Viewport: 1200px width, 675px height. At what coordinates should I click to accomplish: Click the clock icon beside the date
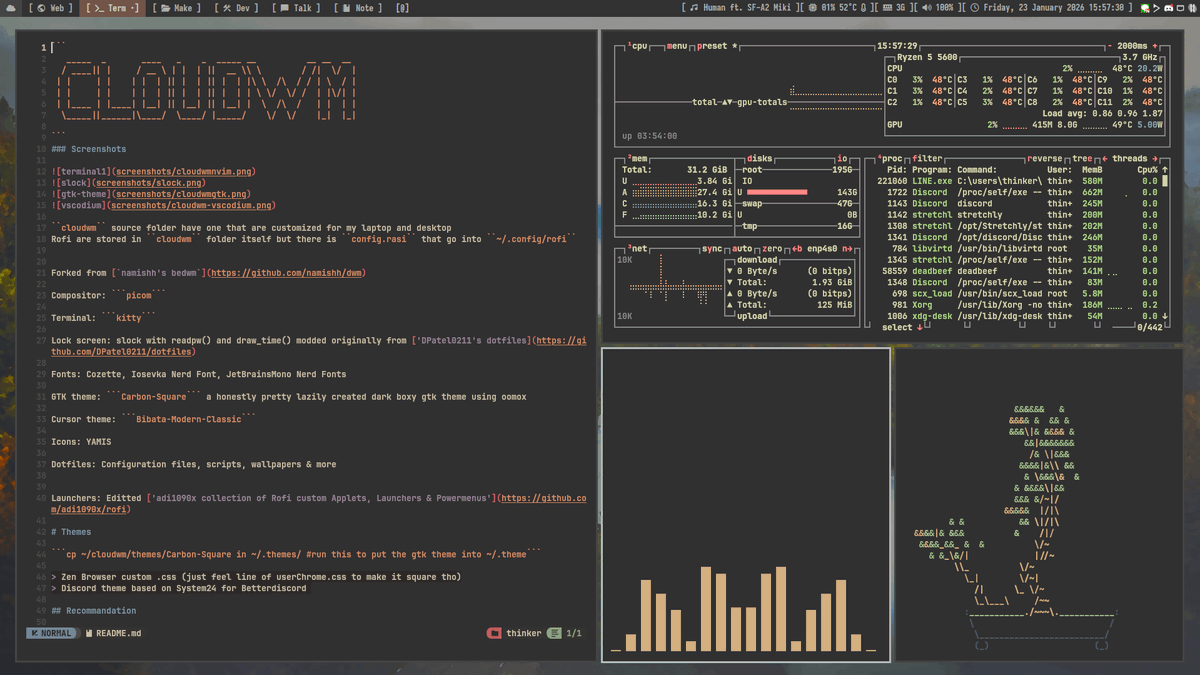975,8
